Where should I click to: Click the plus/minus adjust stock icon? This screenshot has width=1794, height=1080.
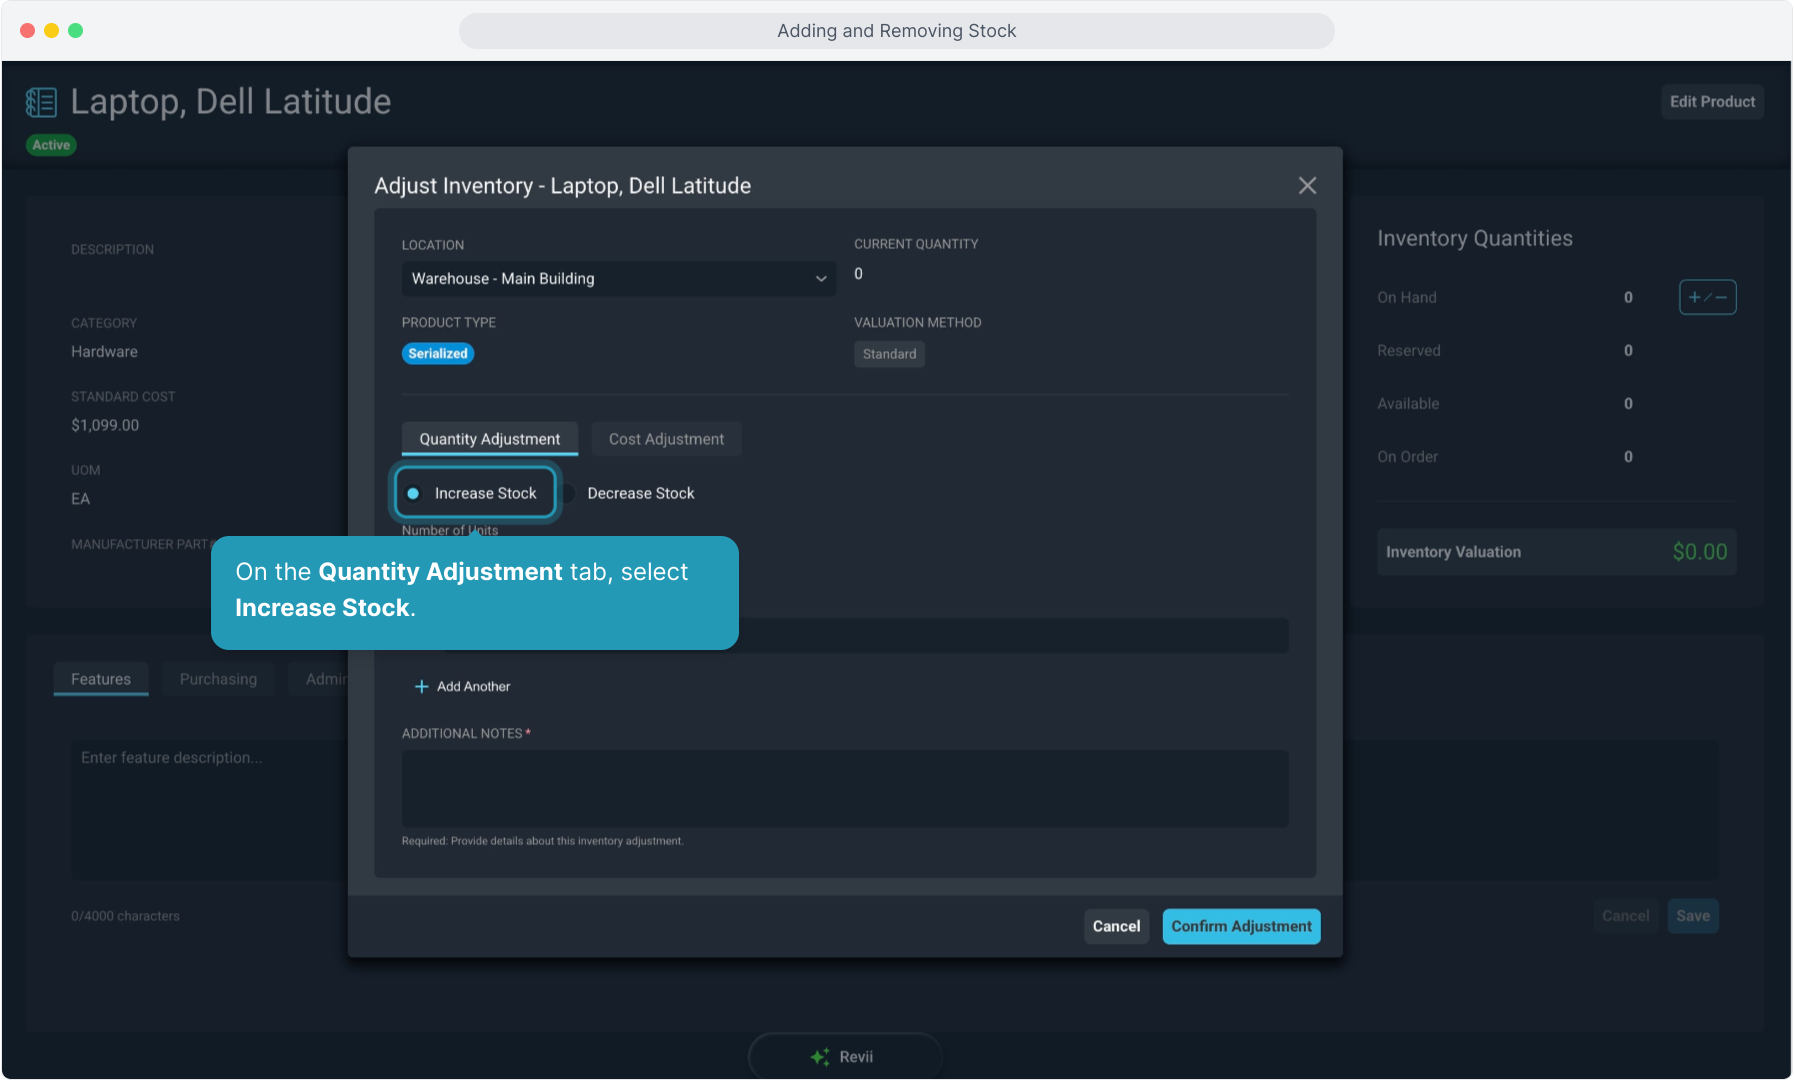(x=1707, y=297)
